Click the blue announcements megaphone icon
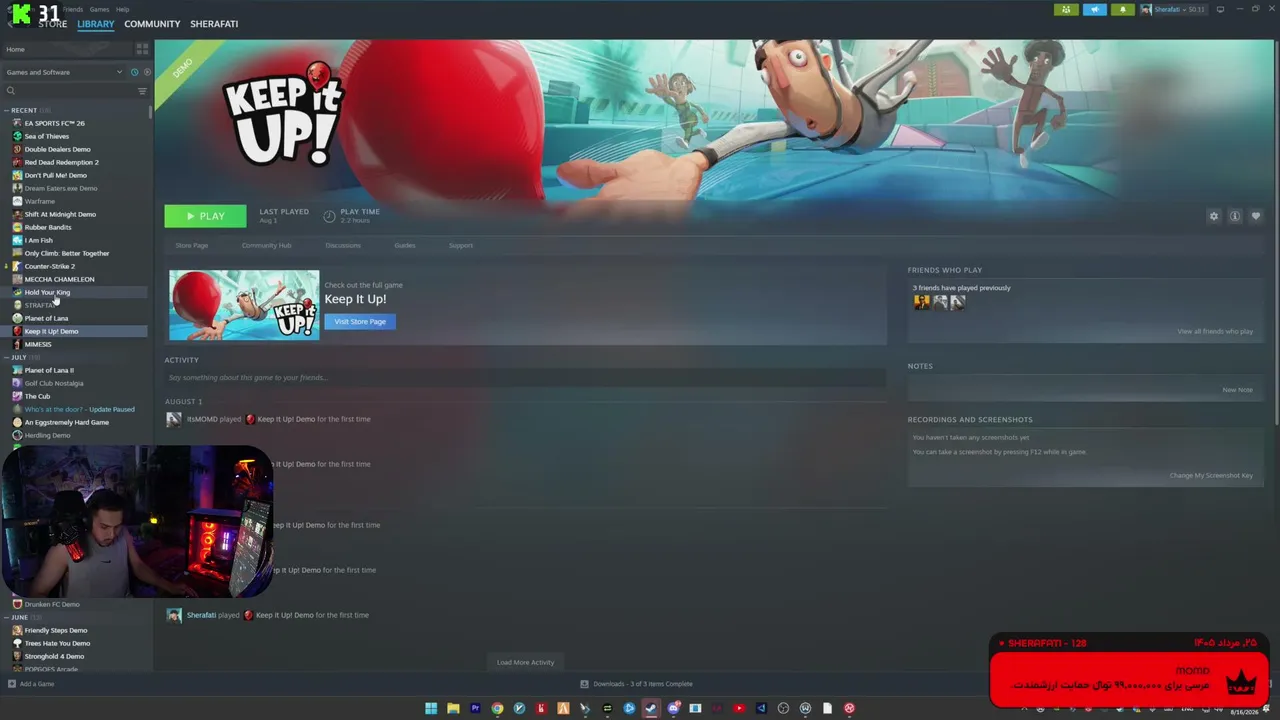1280x720 pixels. [1095, 10]
